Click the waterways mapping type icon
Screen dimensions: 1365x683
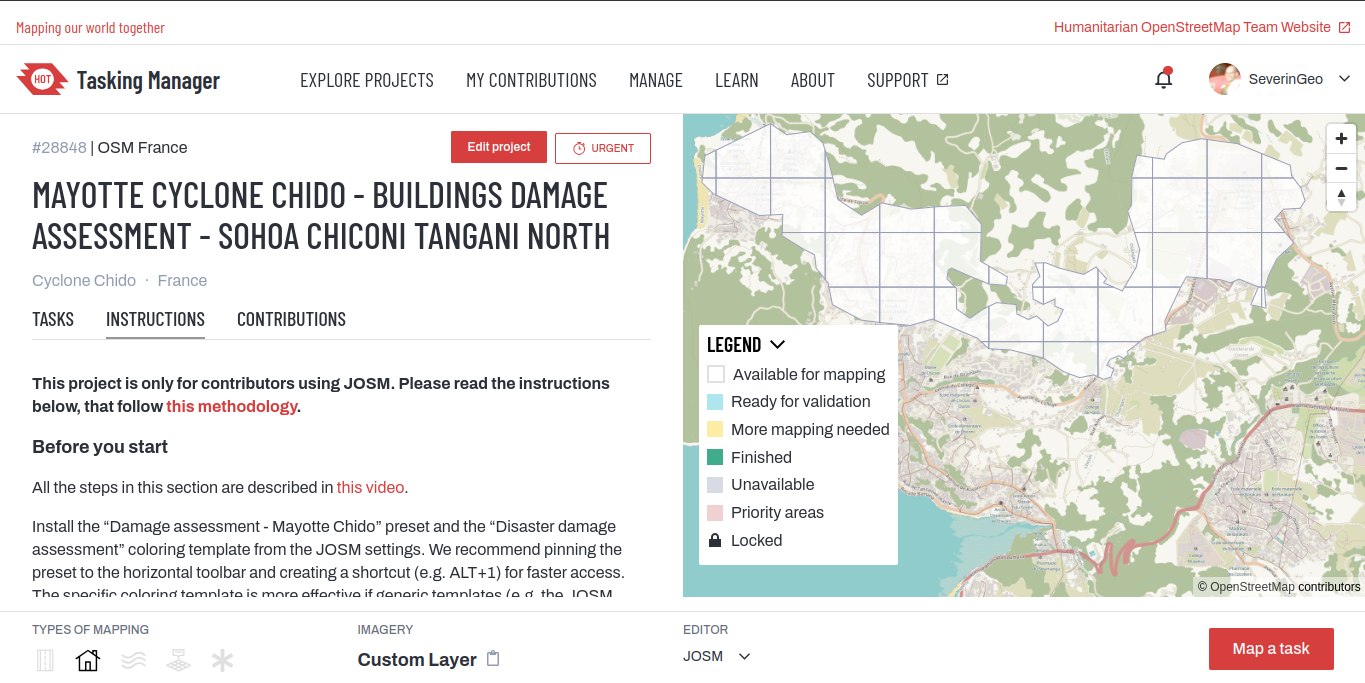pyautogui.click(x=134, y=660)
